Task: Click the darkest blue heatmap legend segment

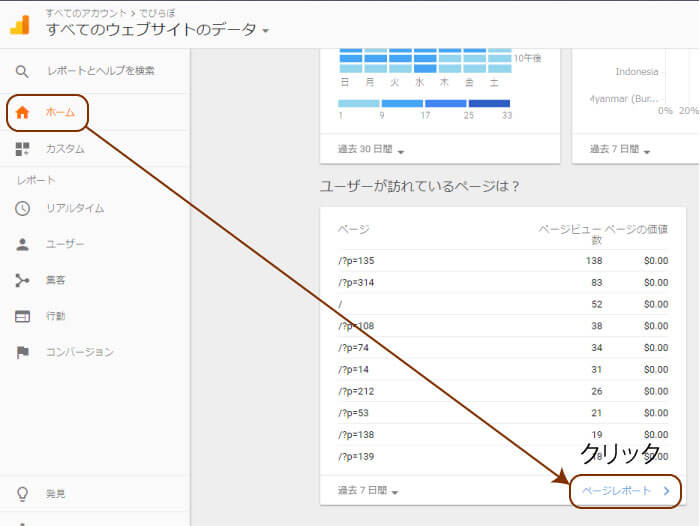Action: [x=489, y=104]
